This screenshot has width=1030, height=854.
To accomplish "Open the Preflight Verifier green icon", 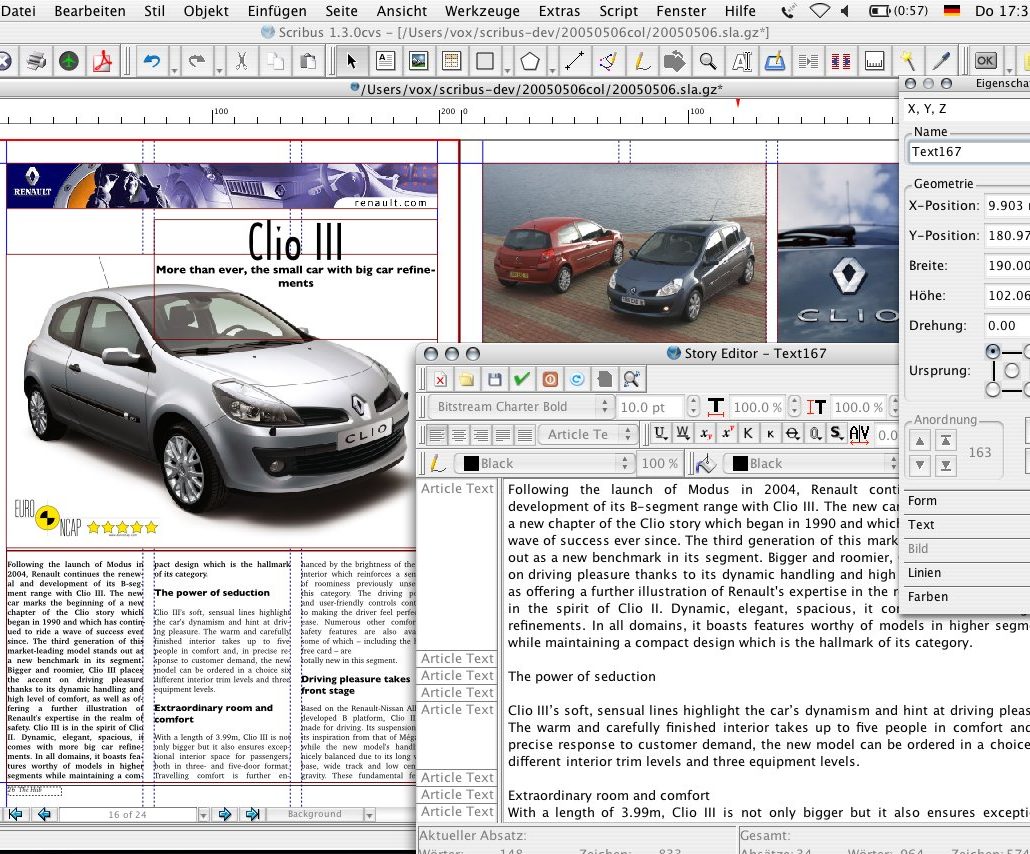I will click(x=69, y=61).
